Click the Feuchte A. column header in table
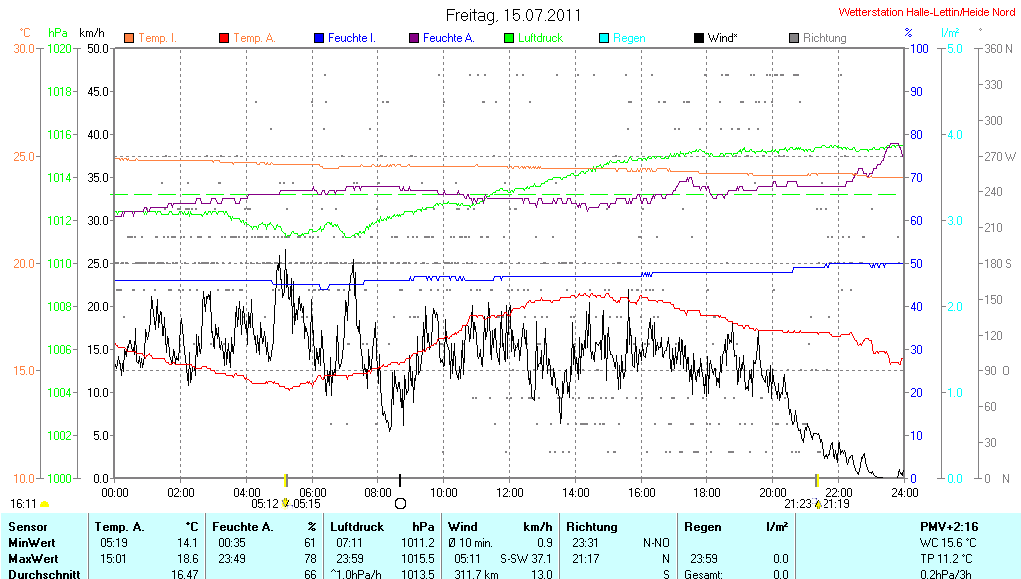The height and width of the screenshot is (579, 1021). click(241, 526)
